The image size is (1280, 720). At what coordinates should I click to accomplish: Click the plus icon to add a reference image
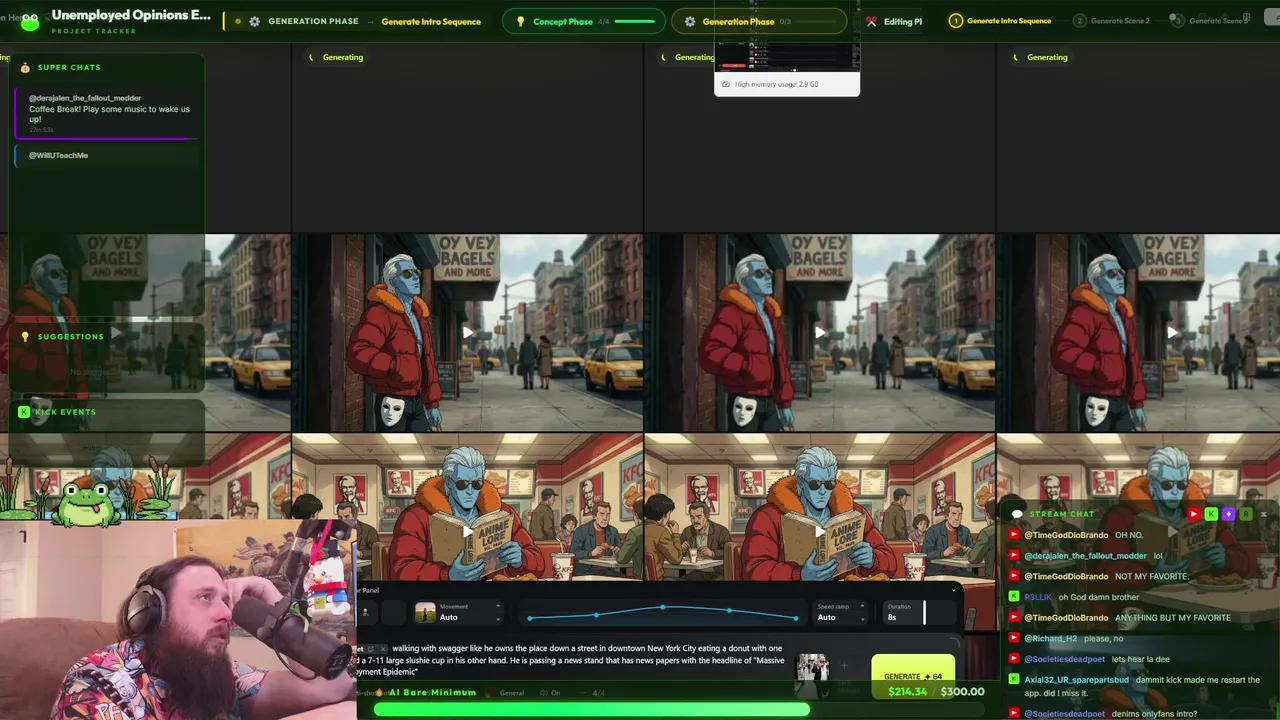click(844, 666)
